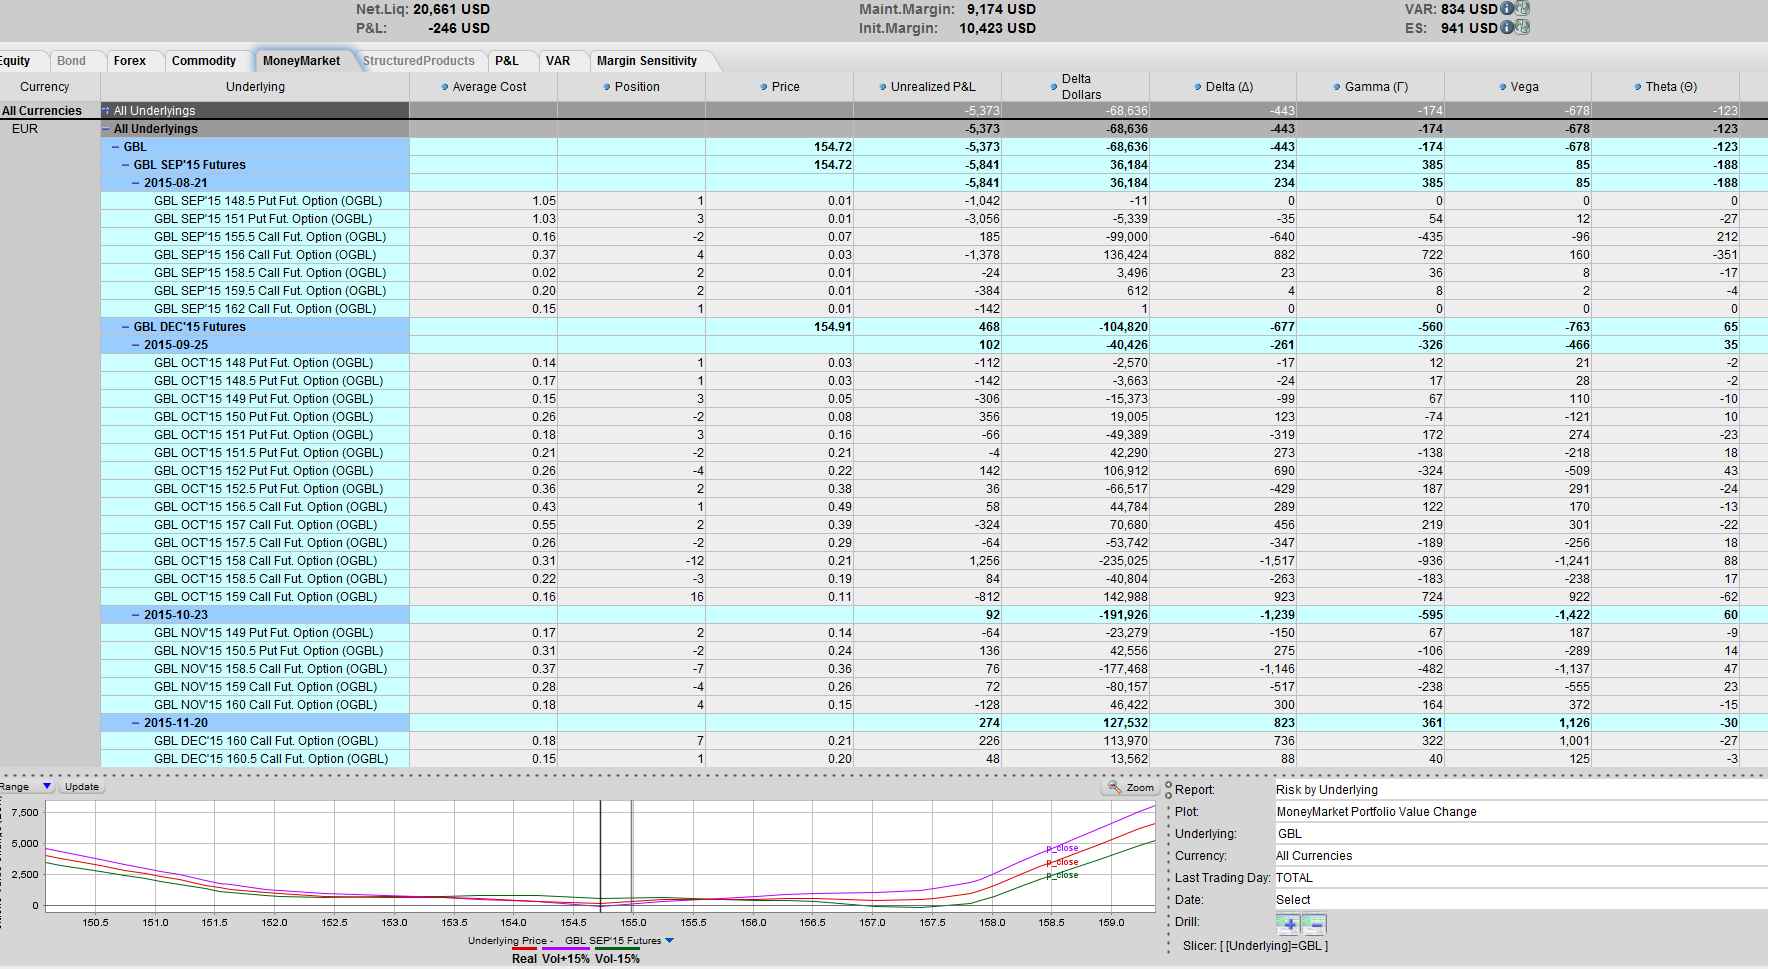Click the VAR detail report icon
The width and height of the screenshot is (1768, 969).
1522,9
